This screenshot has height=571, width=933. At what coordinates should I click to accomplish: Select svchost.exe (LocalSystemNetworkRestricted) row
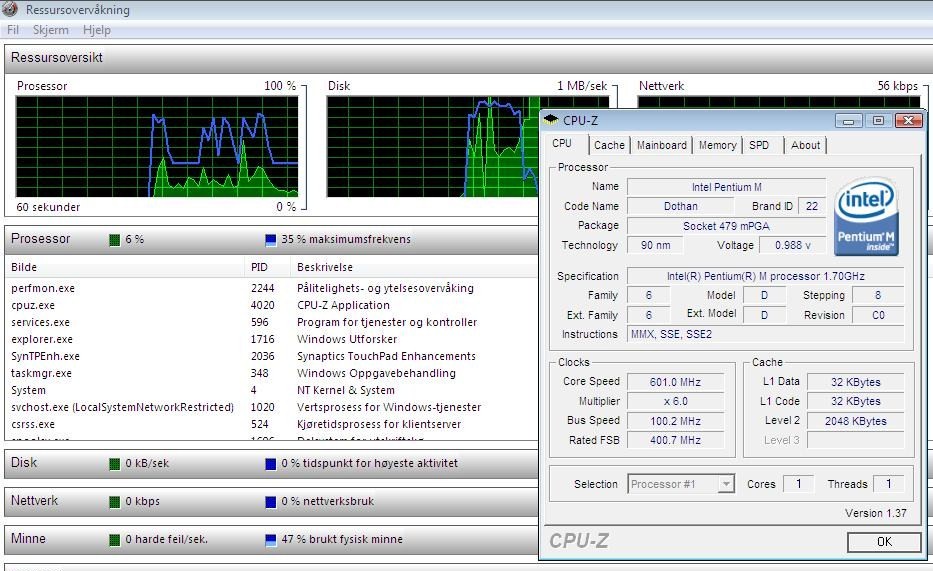(272, 407)
